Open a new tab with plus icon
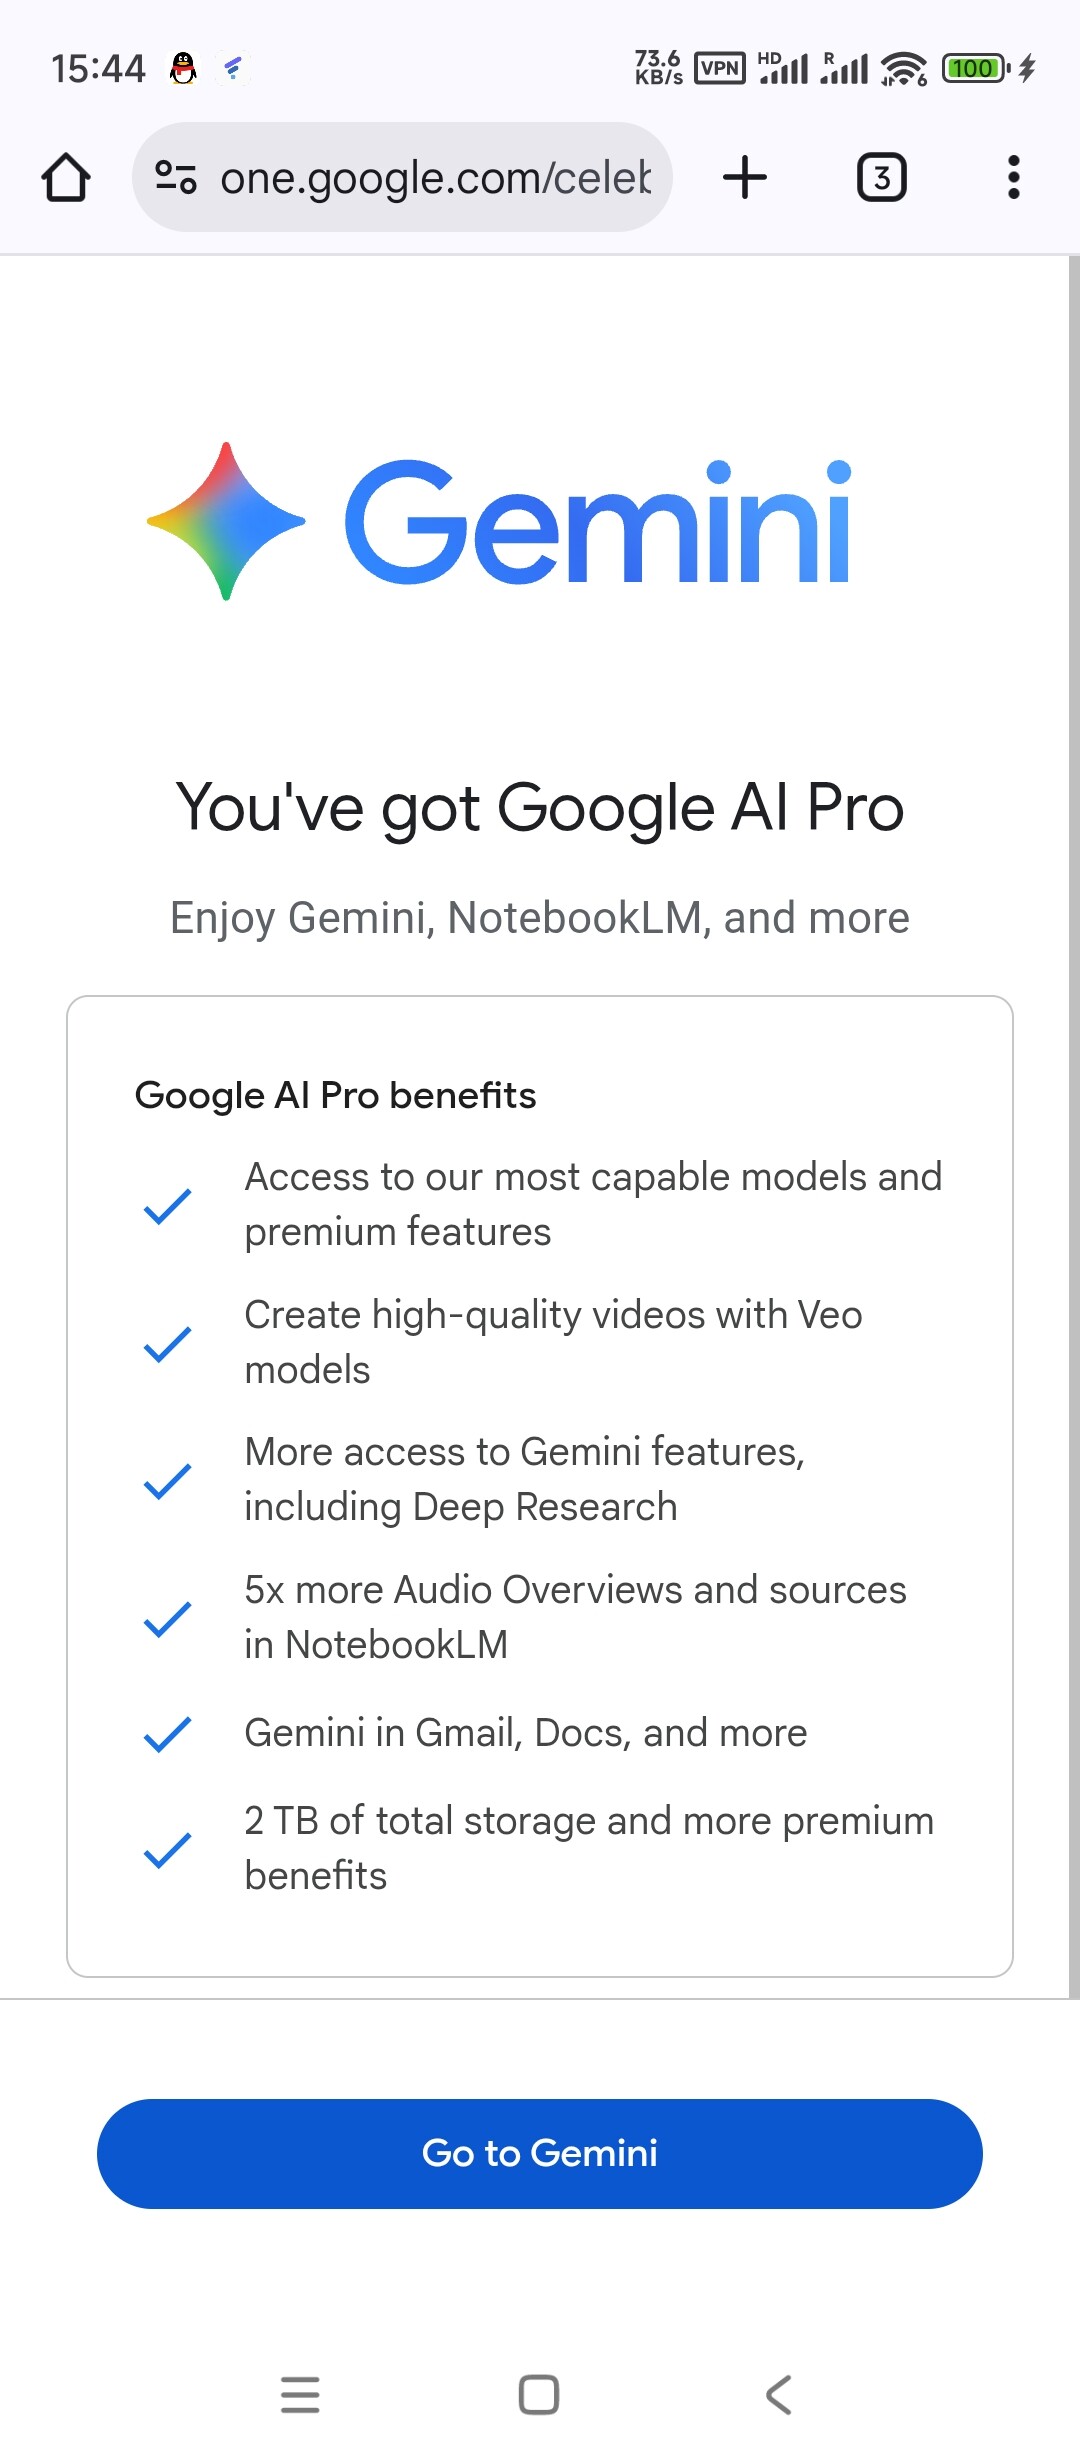This screenshot has width=1080, height=2460. coord(745,178)
